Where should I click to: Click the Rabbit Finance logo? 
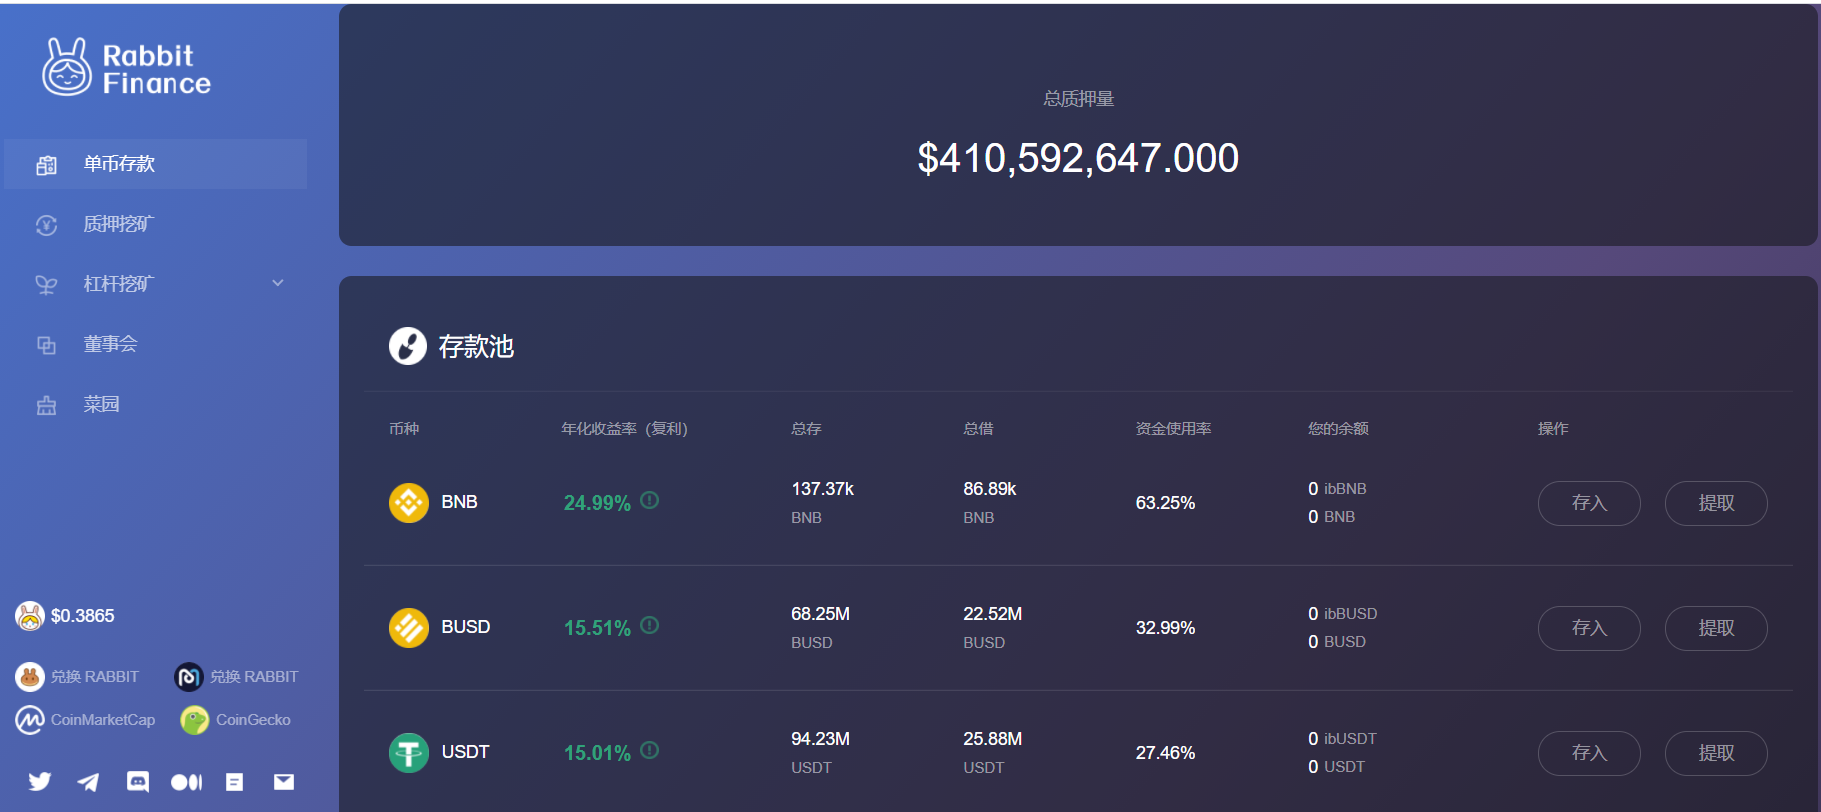coord(126,67)
